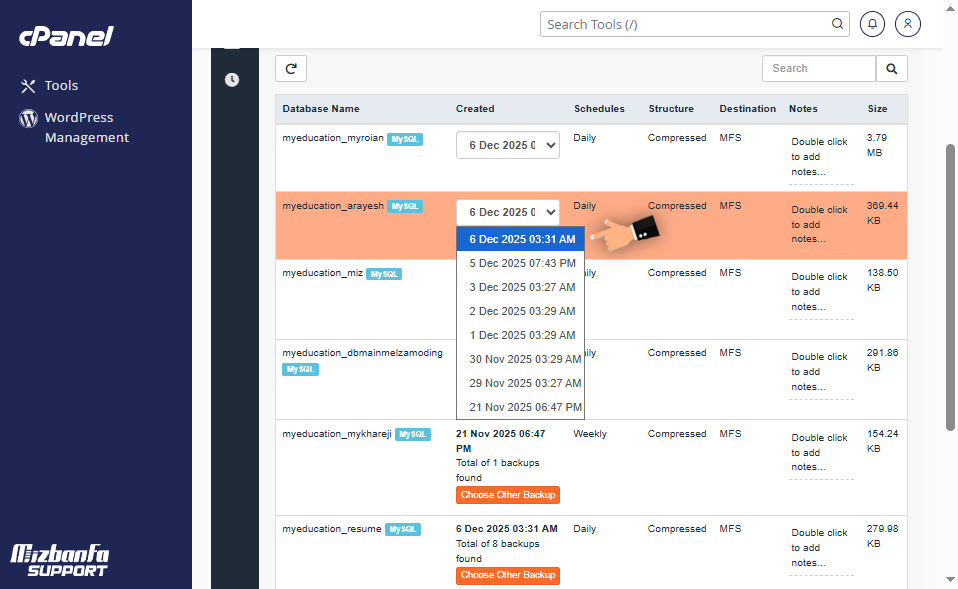This screenshot has width=958, height=589.
Task: Click the Search Tools input field
Action: [685, 24]
